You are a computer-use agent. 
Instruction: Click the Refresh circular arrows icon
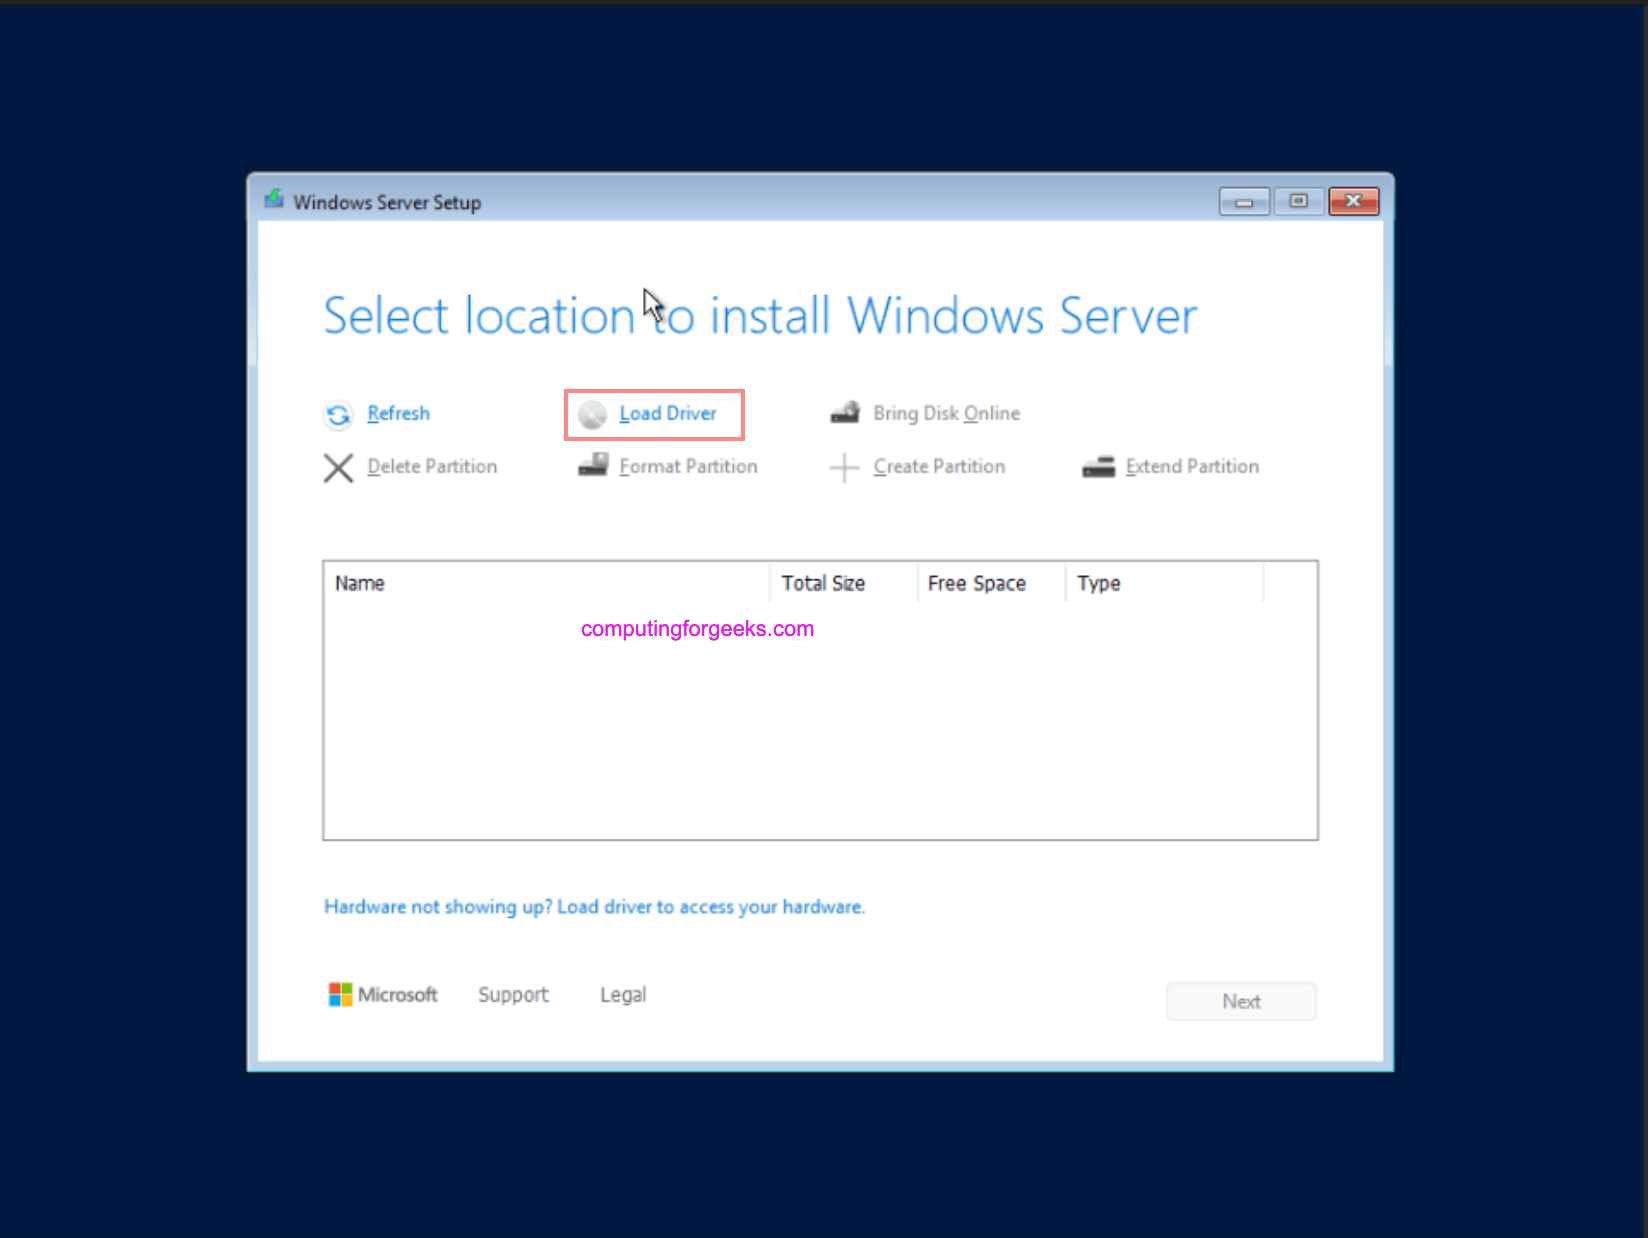point(338,414)
